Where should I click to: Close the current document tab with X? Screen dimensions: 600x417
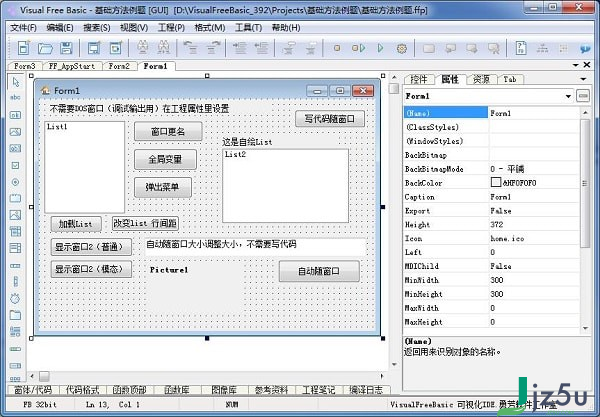pos(587,65)
